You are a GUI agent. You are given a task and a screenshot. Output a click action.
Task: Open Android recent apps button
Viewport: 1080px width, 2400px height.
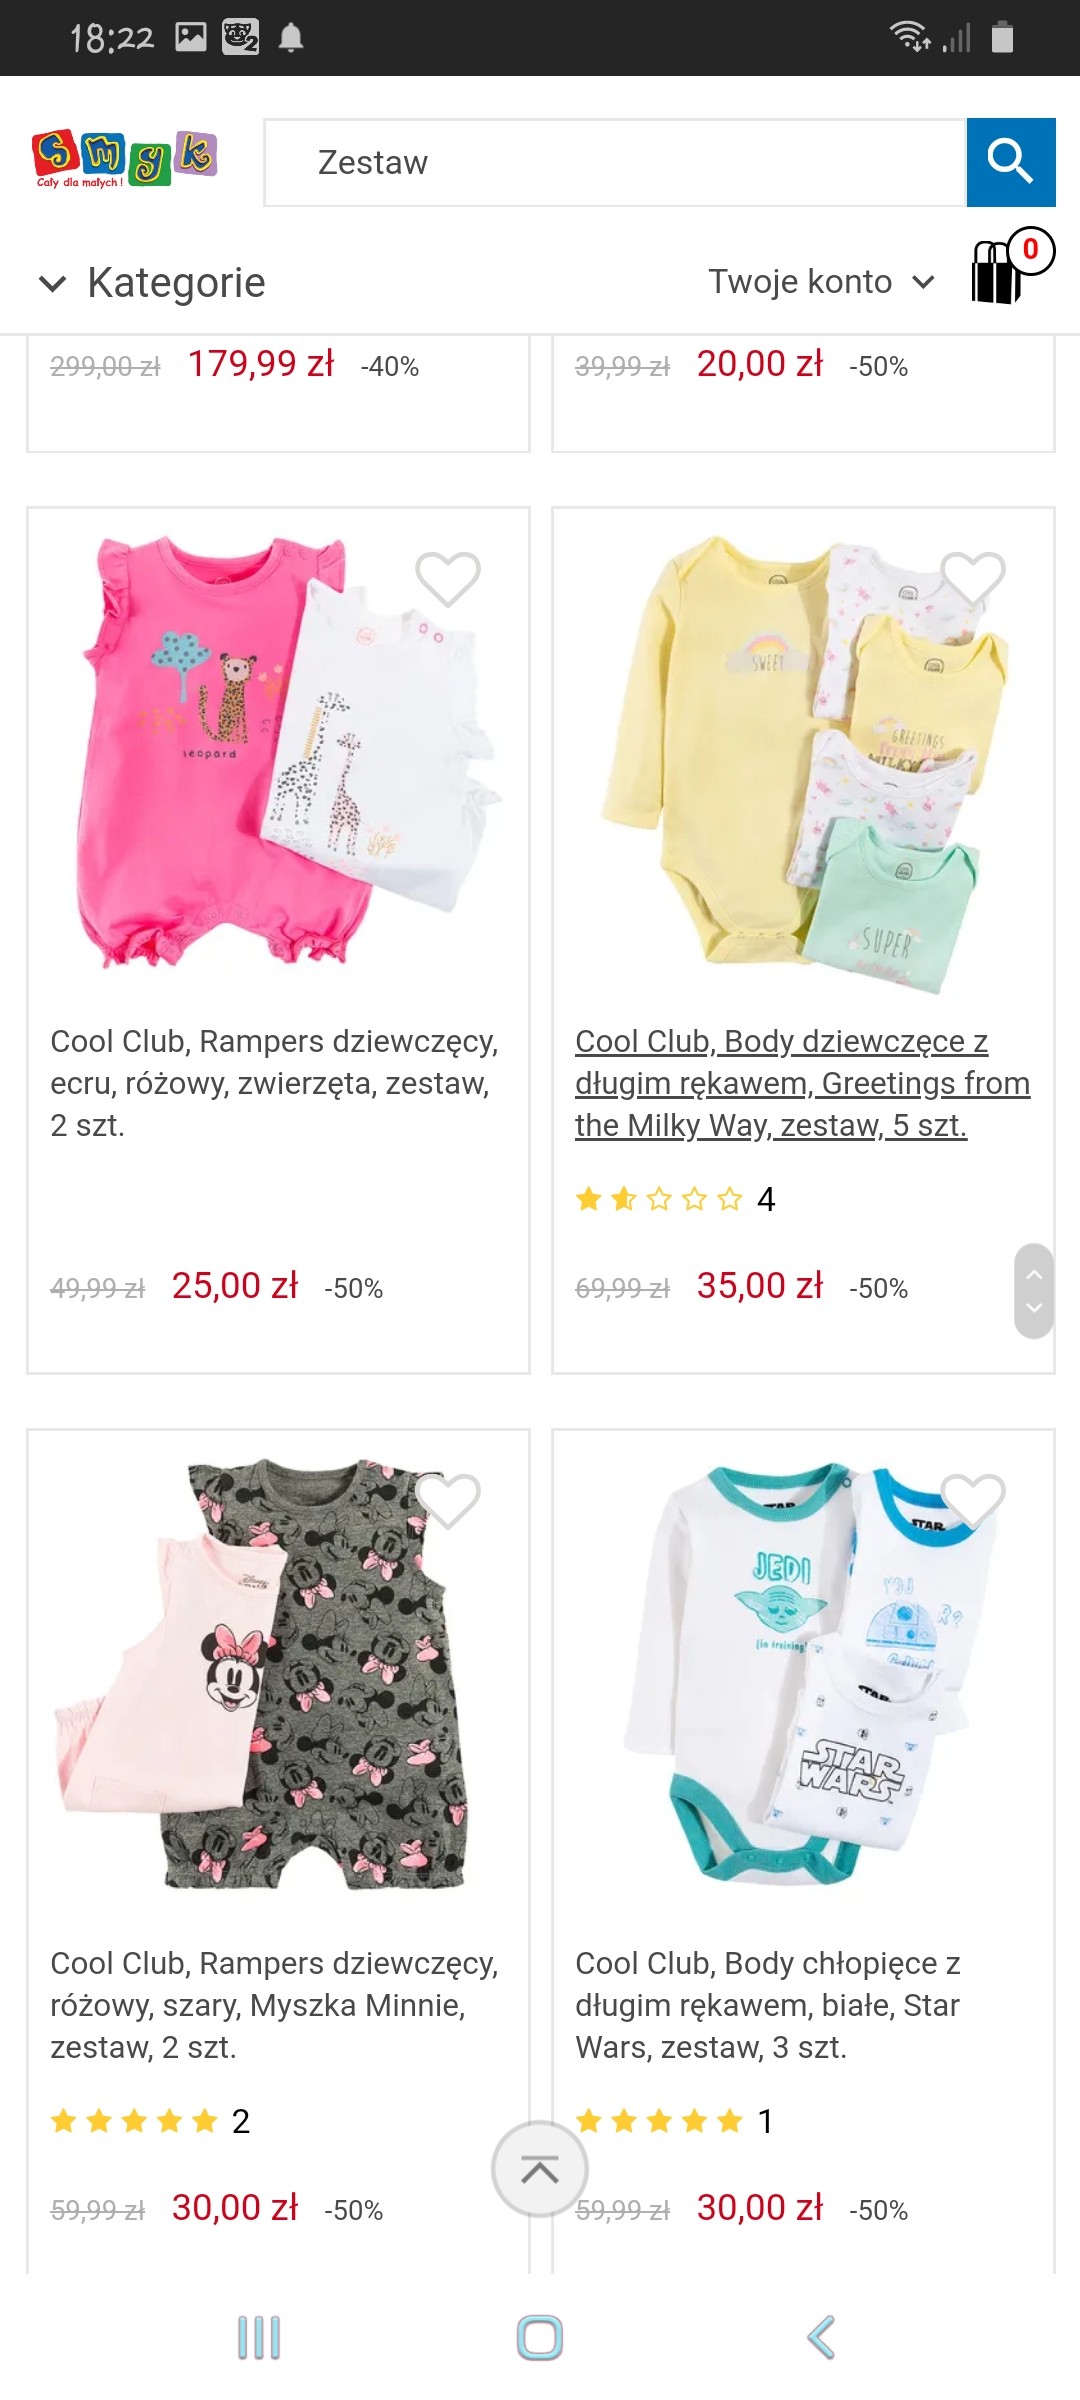259,2337
